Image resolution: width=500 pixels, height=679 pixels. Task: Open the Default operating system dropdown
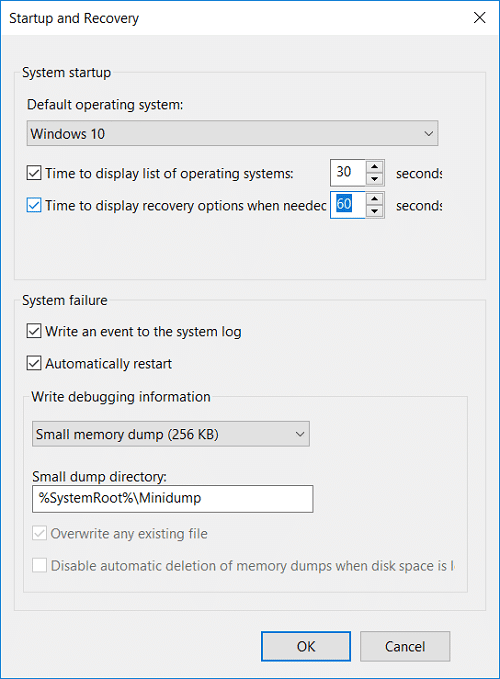coord(232,133)
